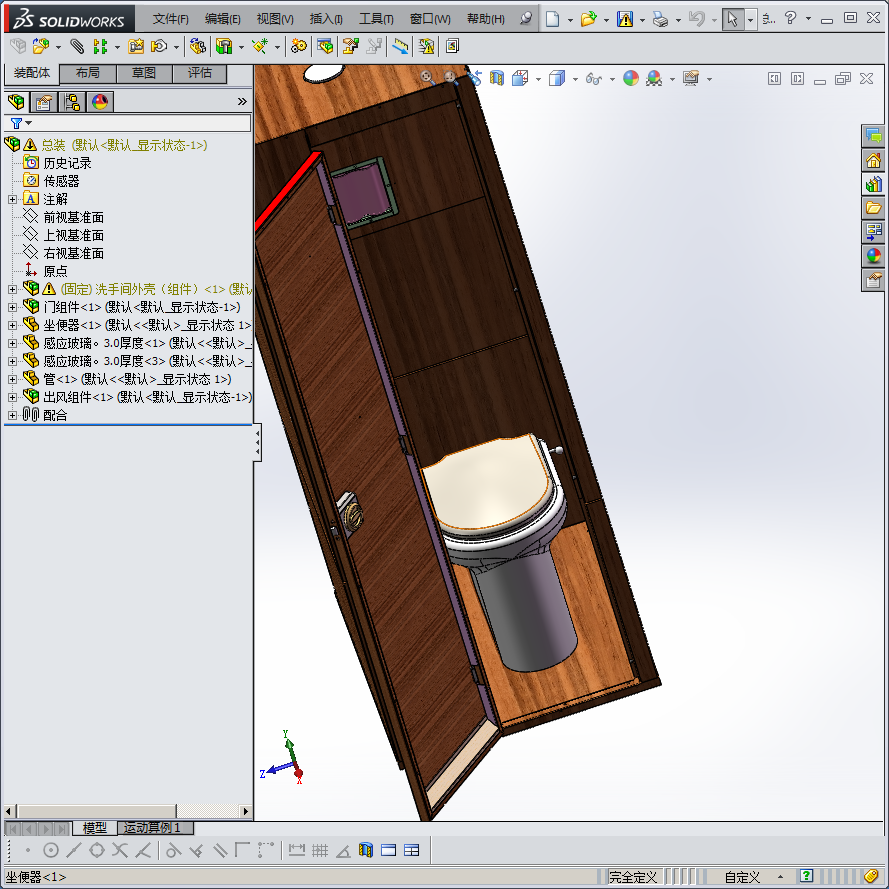Expand the 出风组件<1> tree node
Screen dimensions: 889x889
tap(12, 397)
